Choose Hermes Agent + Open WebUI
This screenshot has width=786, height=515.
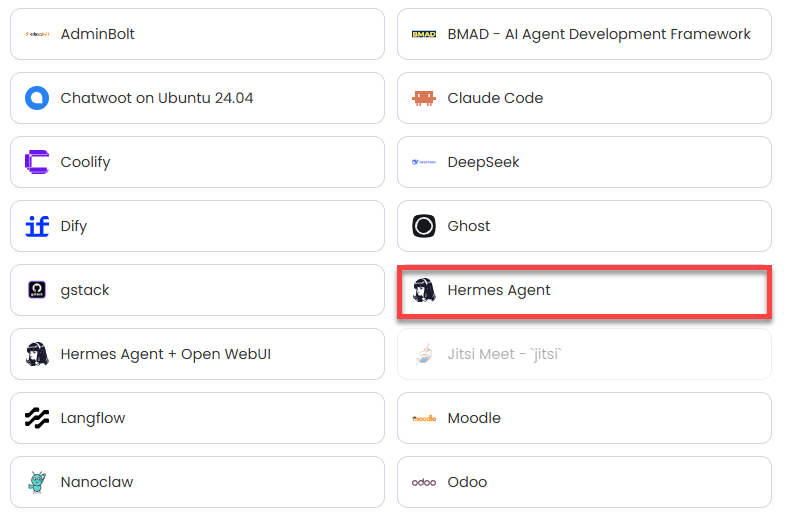tap(198, 354)
